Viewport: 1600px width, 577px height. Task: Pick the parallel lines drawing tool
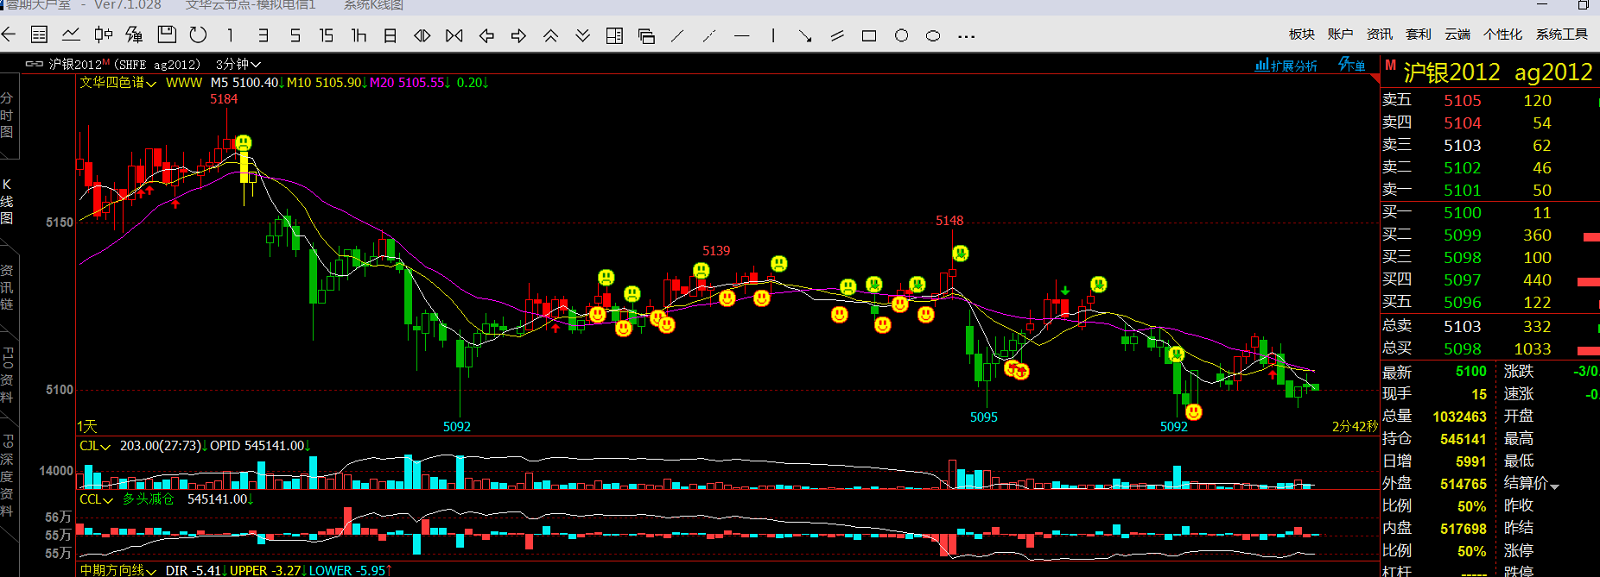[x=837, y=36]
